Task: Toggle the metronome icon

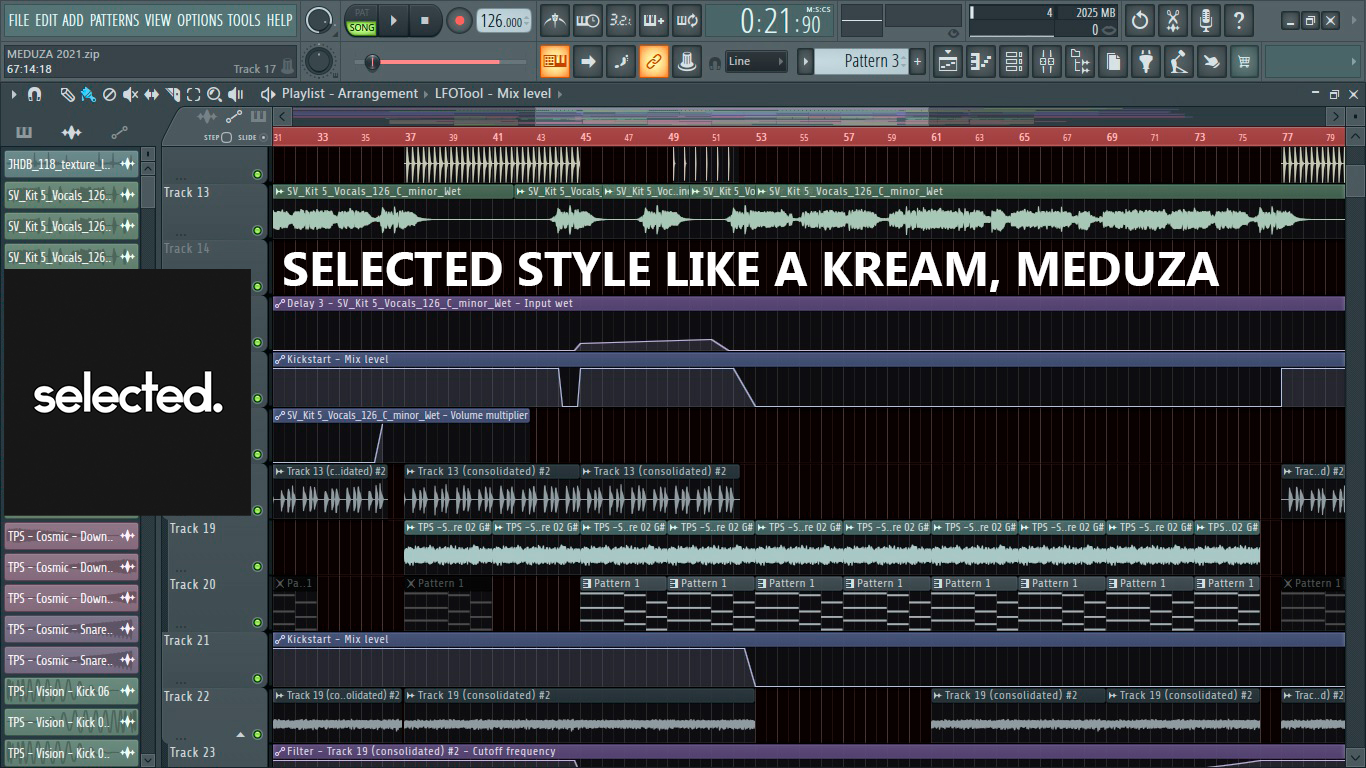Action: pos(555,20)
